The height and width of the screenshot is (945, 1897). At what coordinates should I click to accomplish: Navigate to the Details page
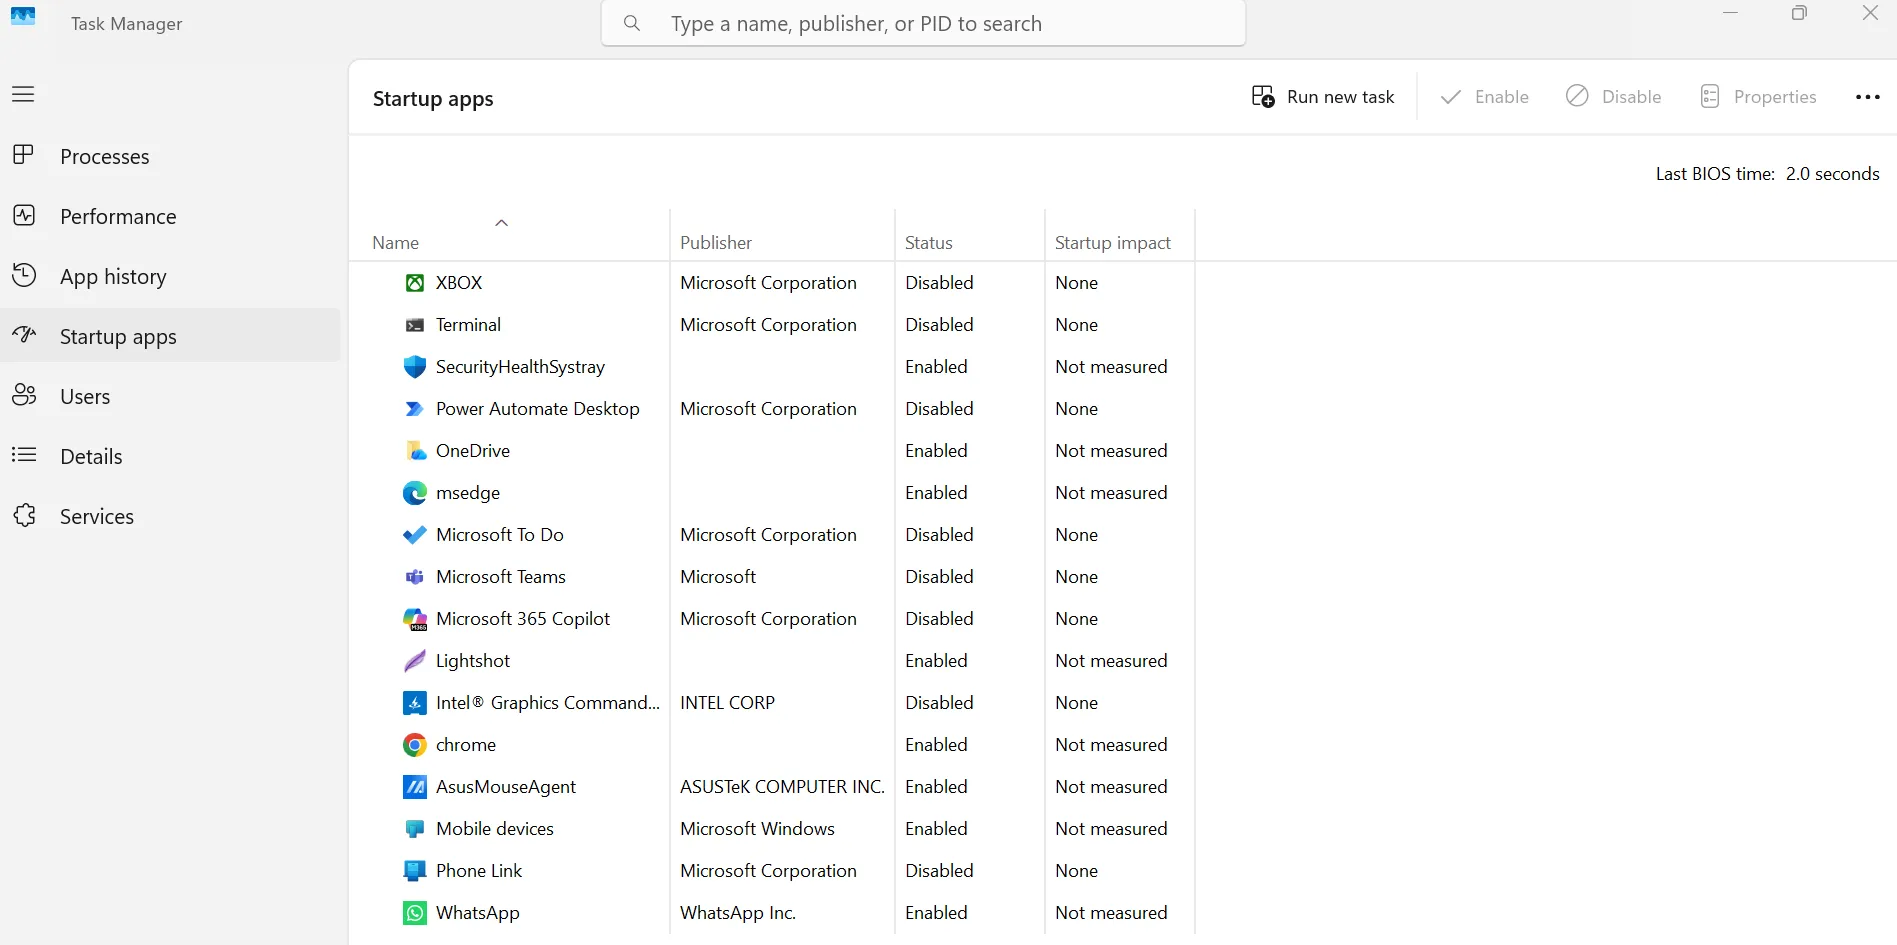(x=170, y=456)
